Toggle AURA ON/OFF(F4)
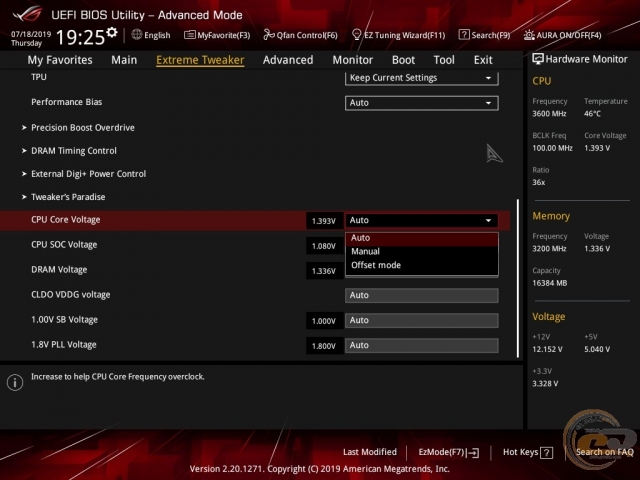This screenshot has height=480, width=640. pyautogui.click(x=562, y=35)
